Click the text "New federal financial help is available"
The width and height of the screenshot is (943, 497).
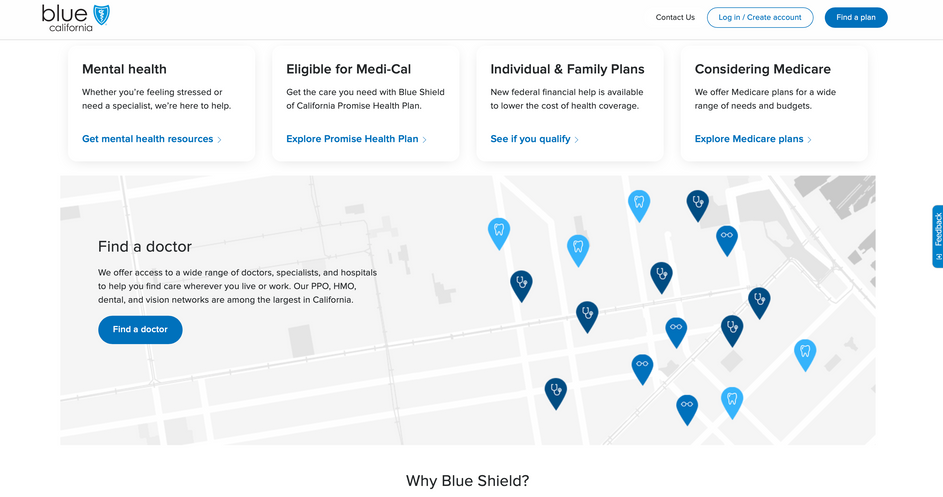[x=567, y=92]
